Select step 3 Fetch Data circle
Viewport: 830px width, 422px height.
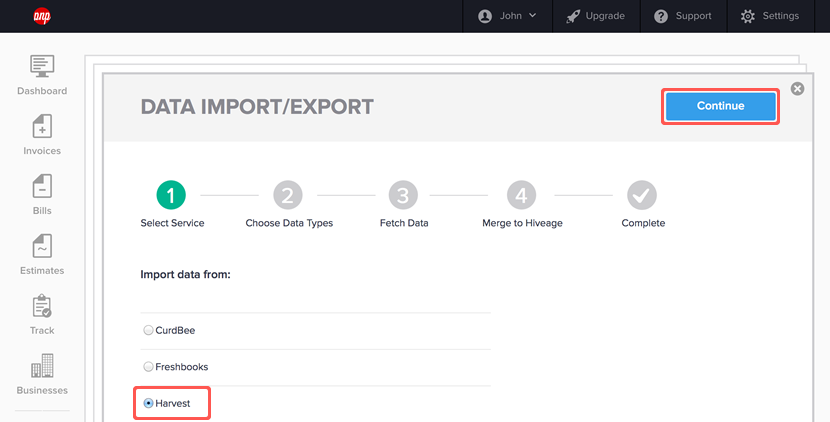pyautogui.click(x=403, y=195)
